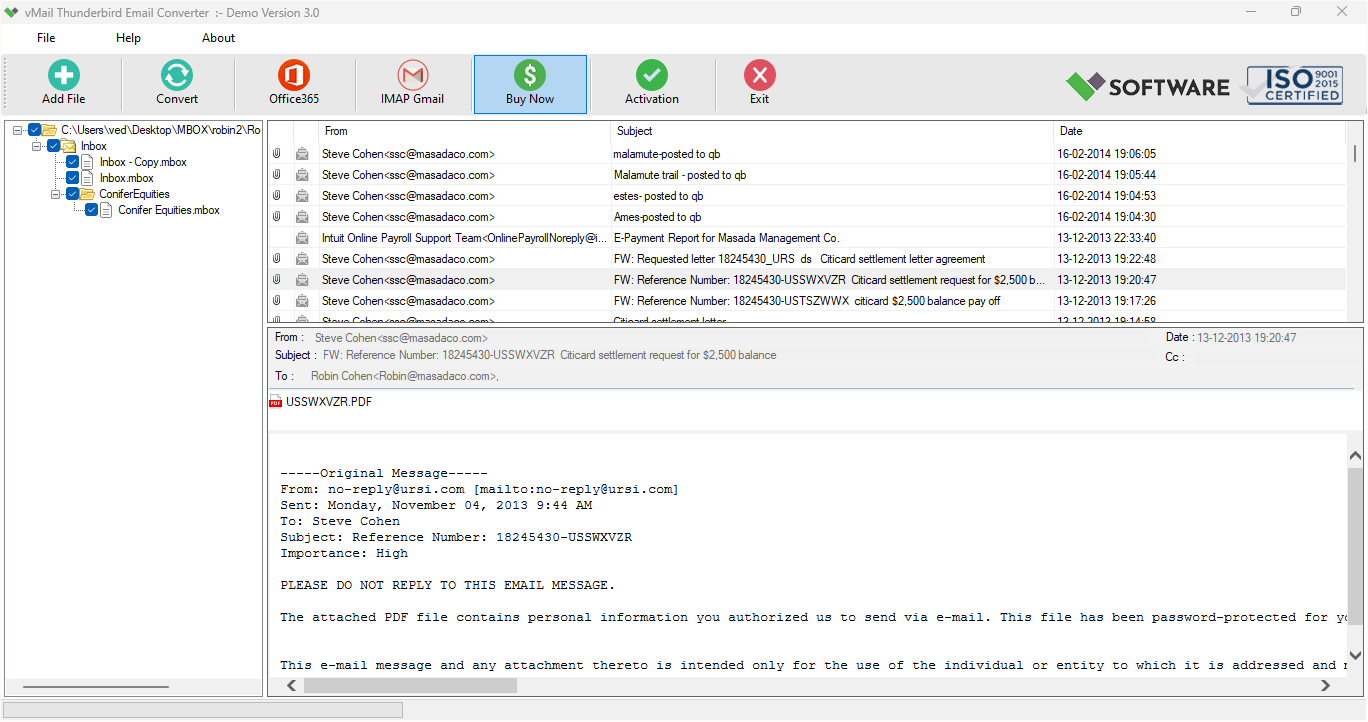Open the Help menu
The height and width of the screenshot is (722, 1368).
(128, 38)
